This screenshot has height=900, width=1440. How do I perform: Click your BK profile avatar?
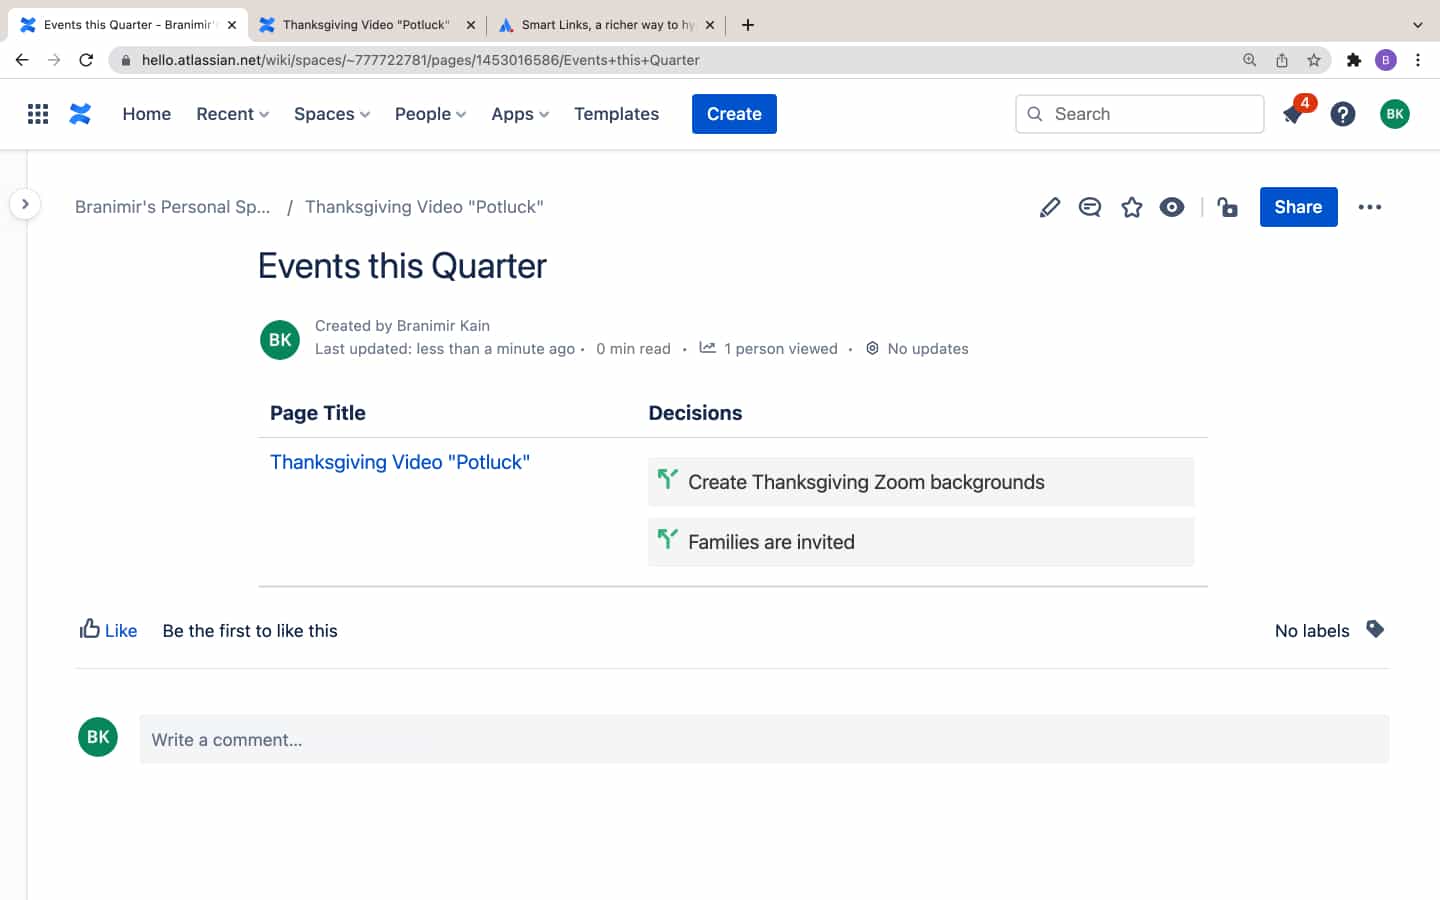[x=1395, y=113]
